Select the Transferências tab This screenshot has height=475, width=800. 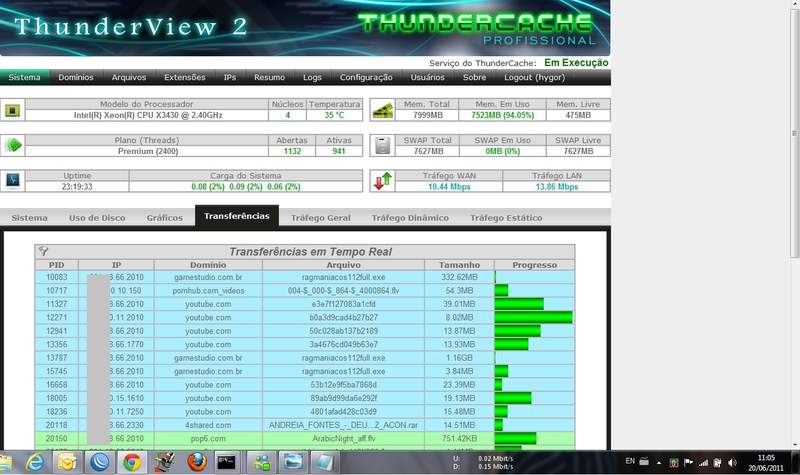pyautogui.click(x=237, y=216)
